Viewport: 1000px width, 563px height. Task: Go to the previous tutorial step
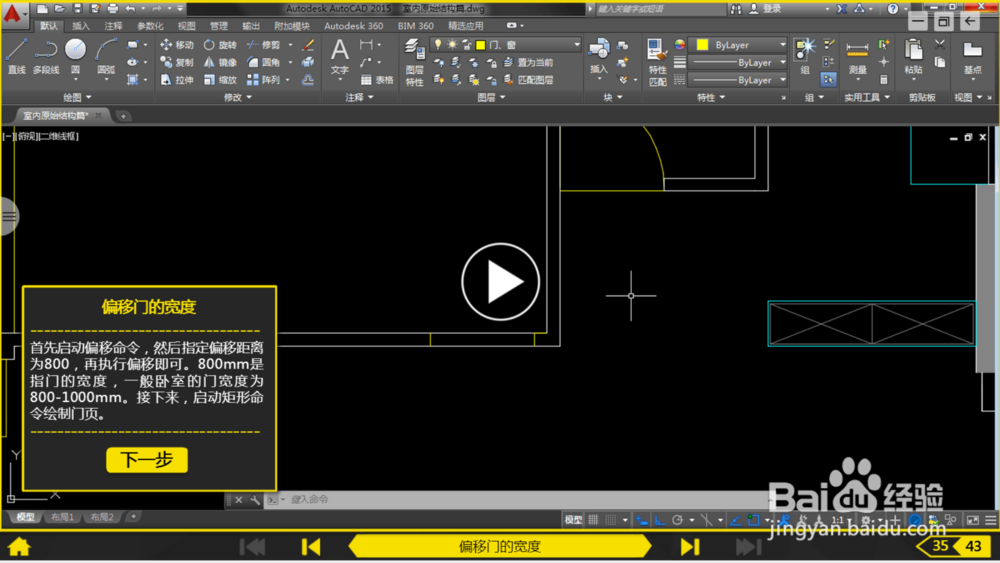(311, 546)
